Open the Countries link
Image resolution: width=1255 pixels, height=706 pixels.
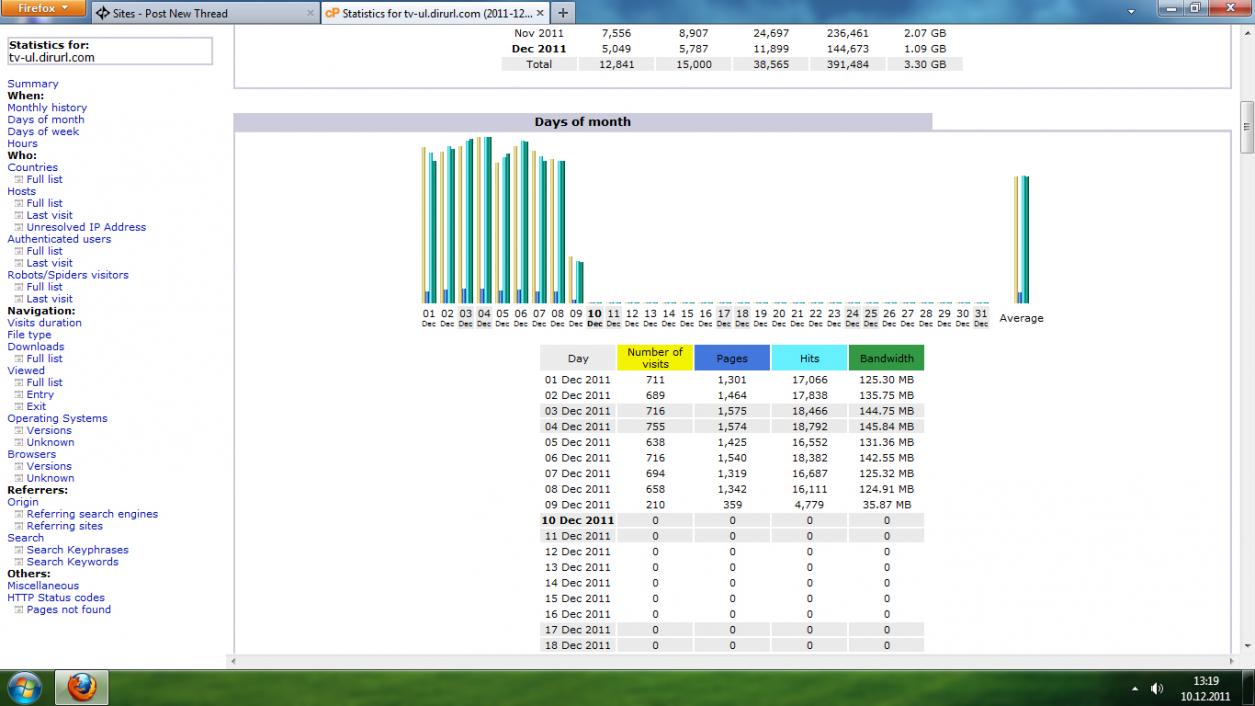pyautogui.click(x=33, y=168)
